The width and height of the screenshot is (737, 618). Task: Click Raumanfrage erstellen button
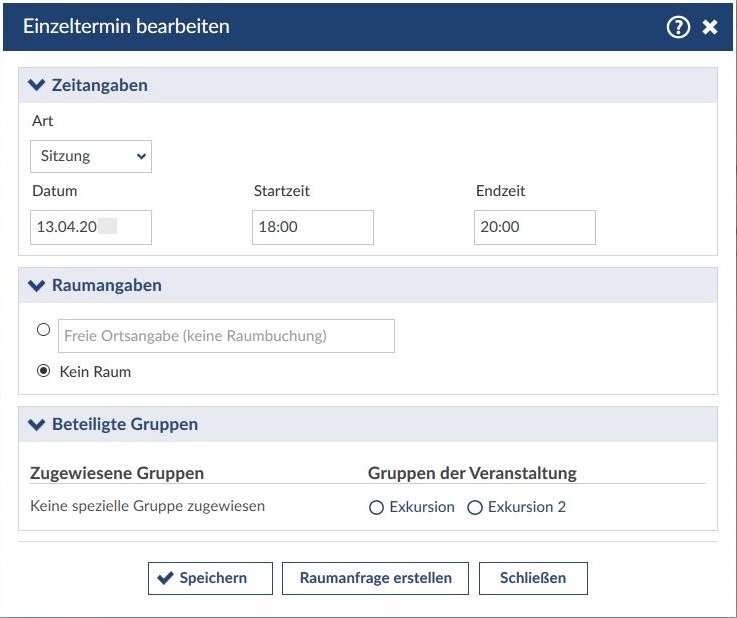375,578
